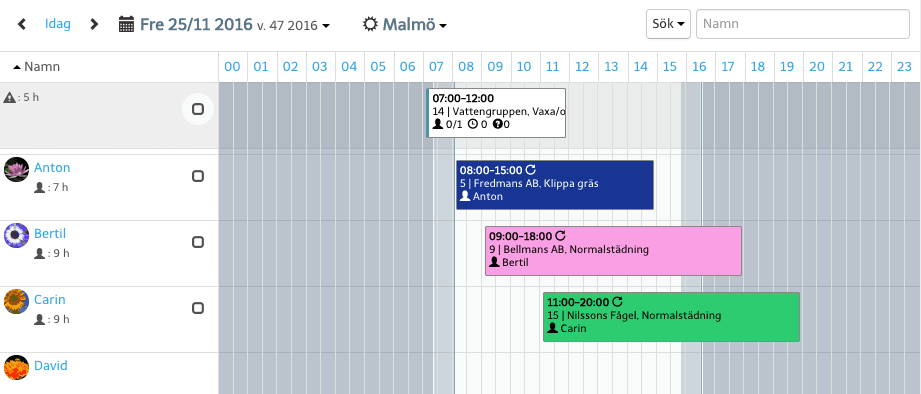921x394 pixels.
Task: Select Carin's green Nilssons Fågel shift block
Action: pyautogui.click(x=671, y=316)
